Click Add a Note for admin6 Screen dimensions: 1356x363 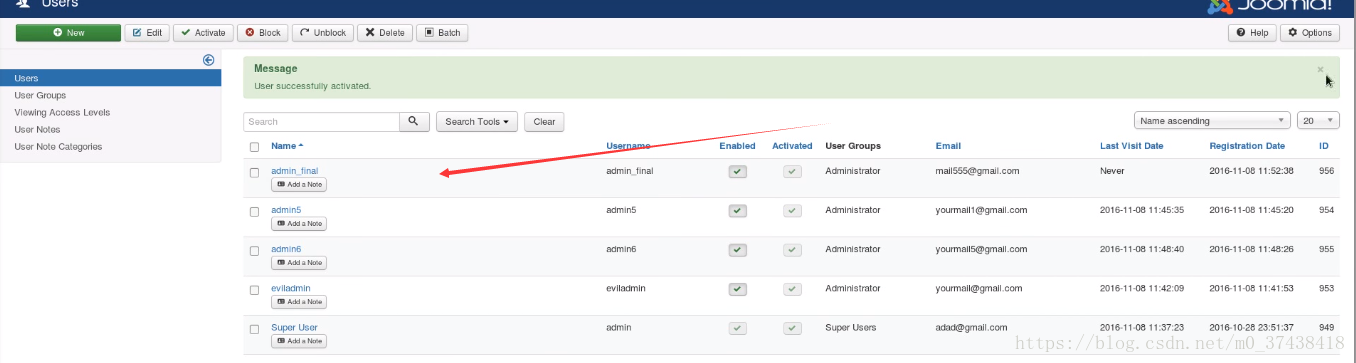click(299, 263)
